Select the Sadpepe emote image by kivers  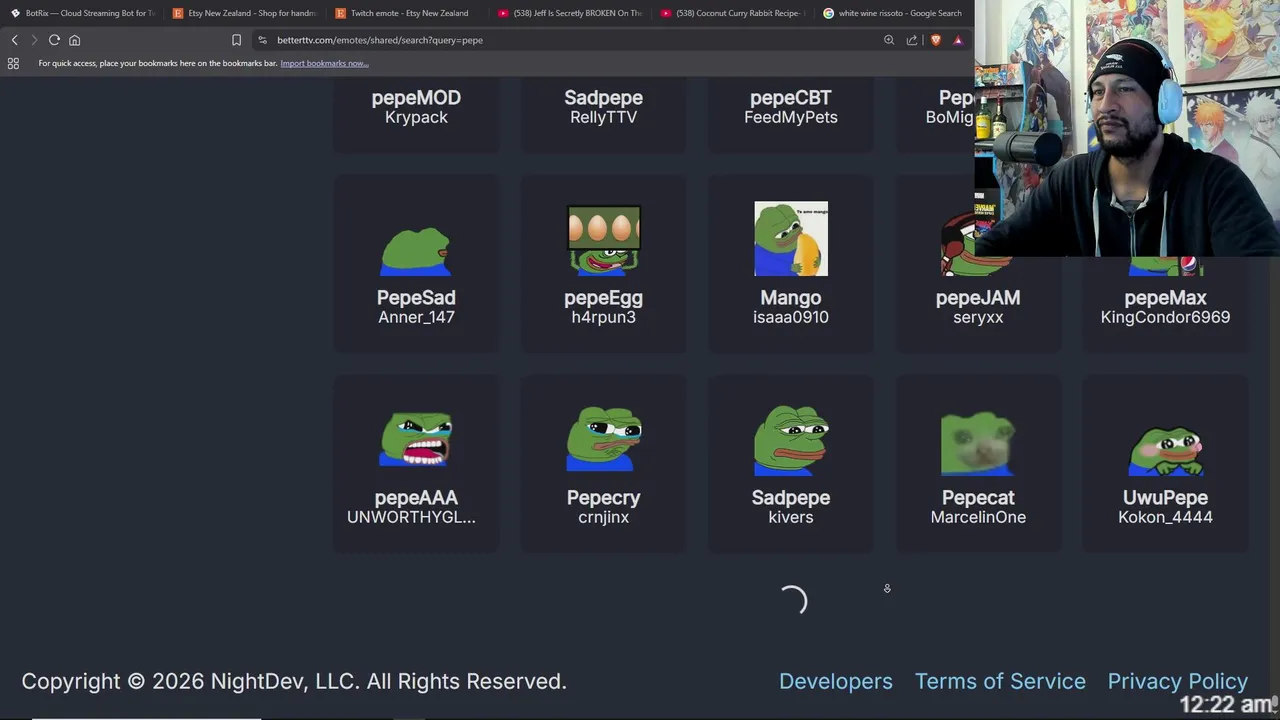(791, 440)
